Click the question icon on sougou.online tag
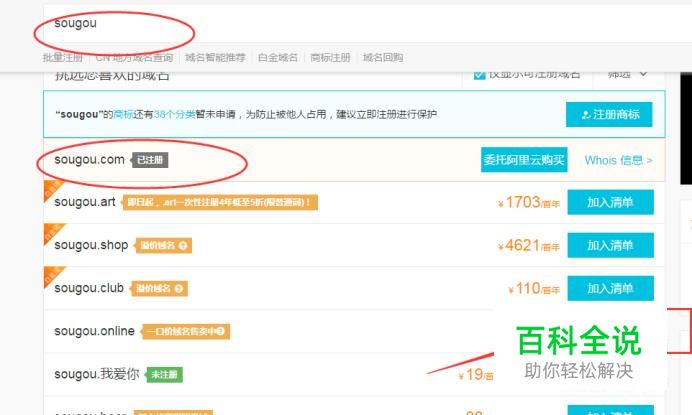 pos(221,331)
